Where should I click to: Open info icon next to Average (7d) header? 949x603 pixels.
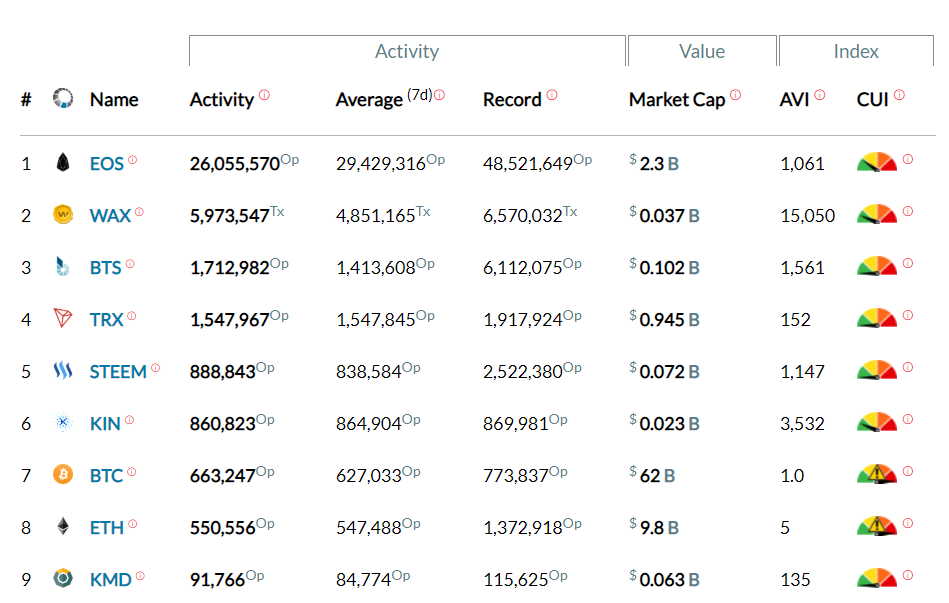click(439, 94)
